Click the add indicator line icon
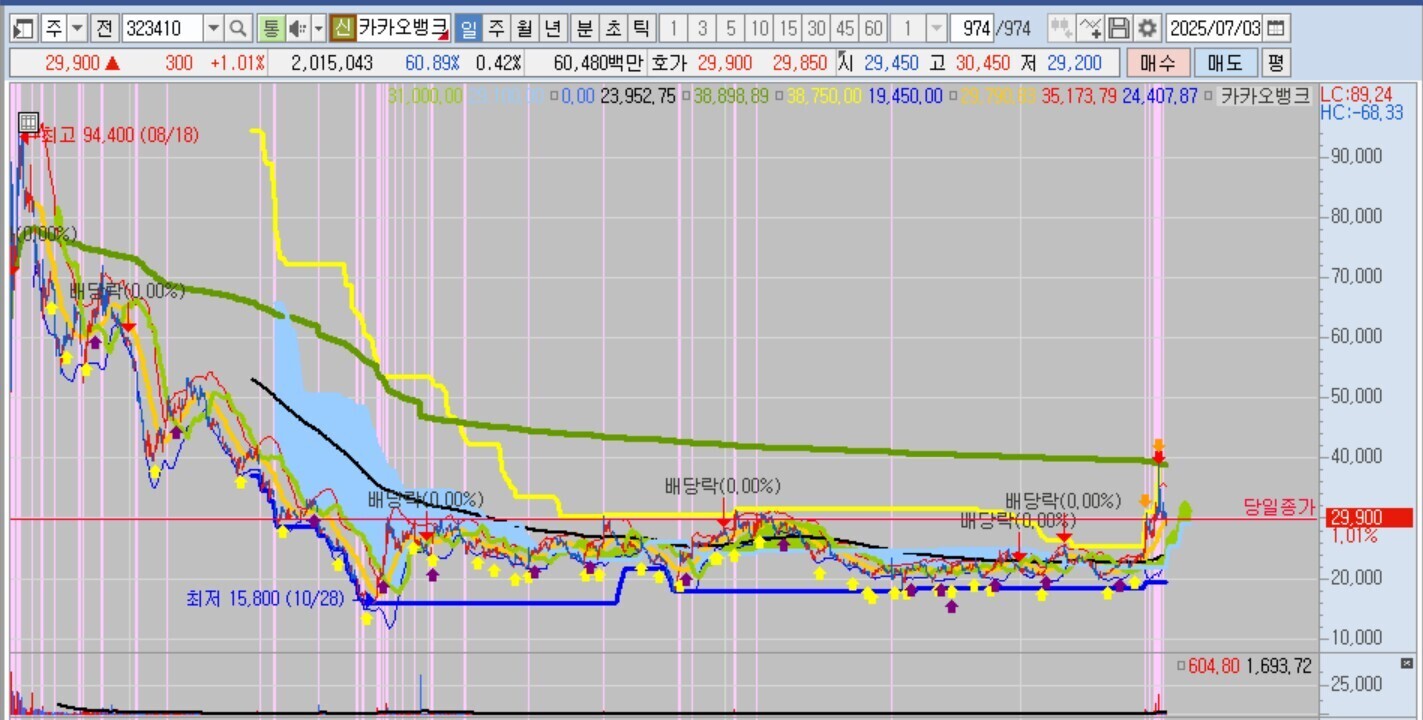The image size is (1423, 720). click(x=1091, y=28)
